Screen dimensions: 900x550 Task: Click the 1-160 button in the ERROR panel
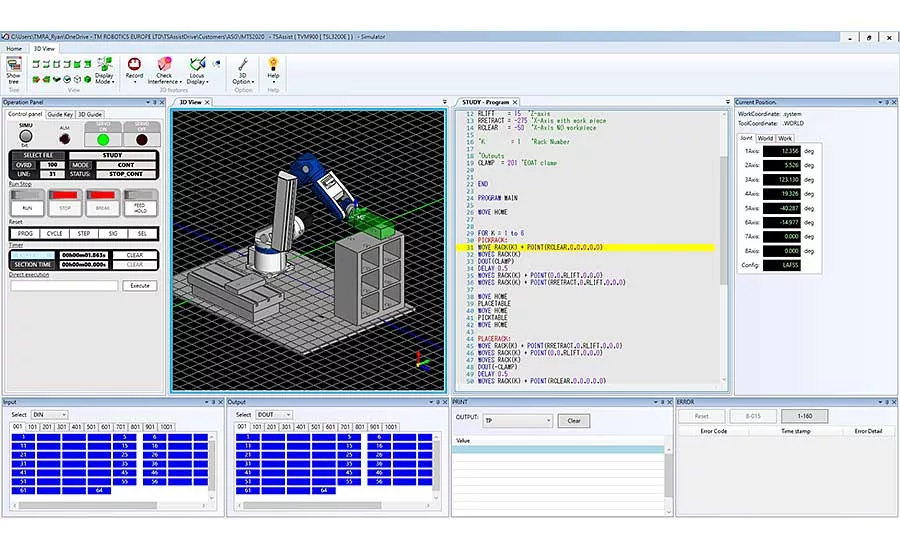pyautogui.click(x=805, y=416)
